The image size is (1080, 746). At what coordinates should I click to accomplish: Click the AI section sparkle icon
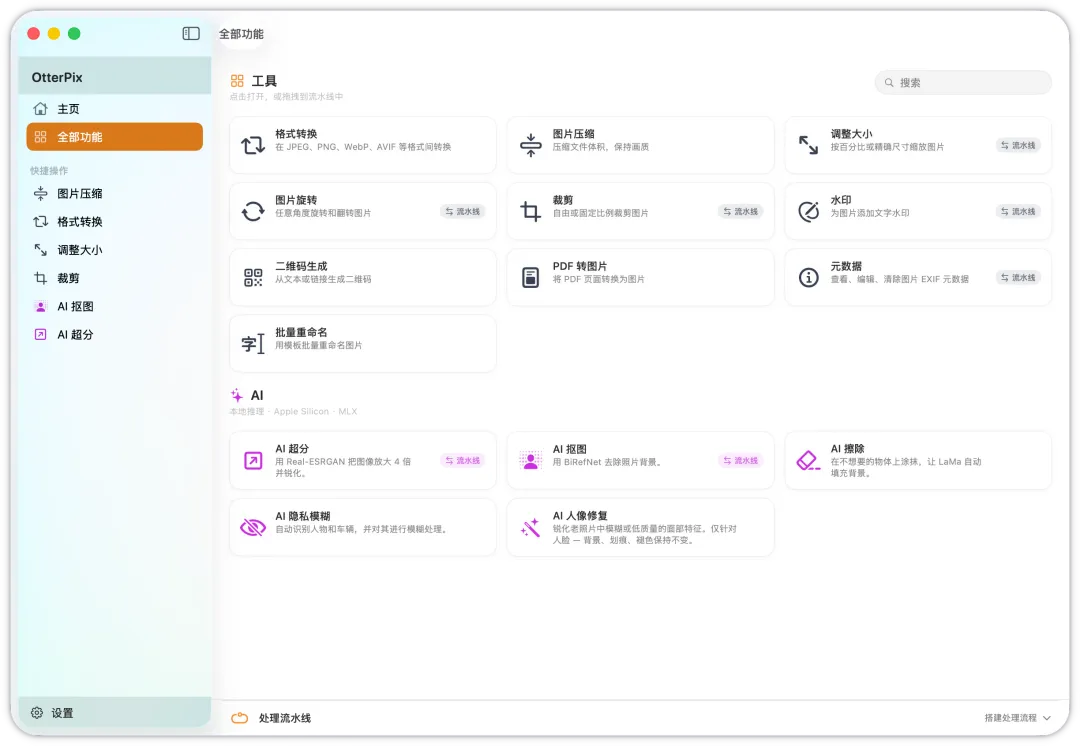[x=237, y=395]
